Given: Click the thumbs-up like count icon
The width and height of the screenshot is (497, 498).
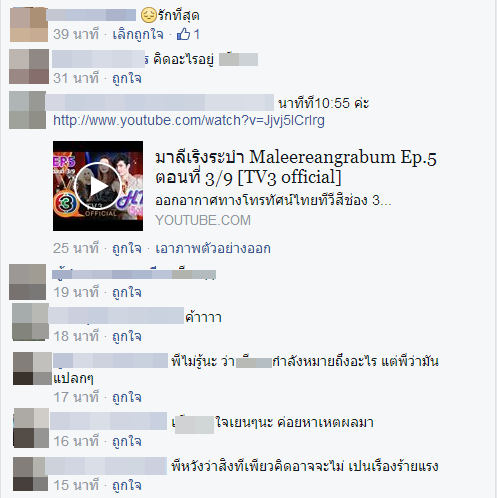Looking at the screenshot, I should click(x=183, y=34).
